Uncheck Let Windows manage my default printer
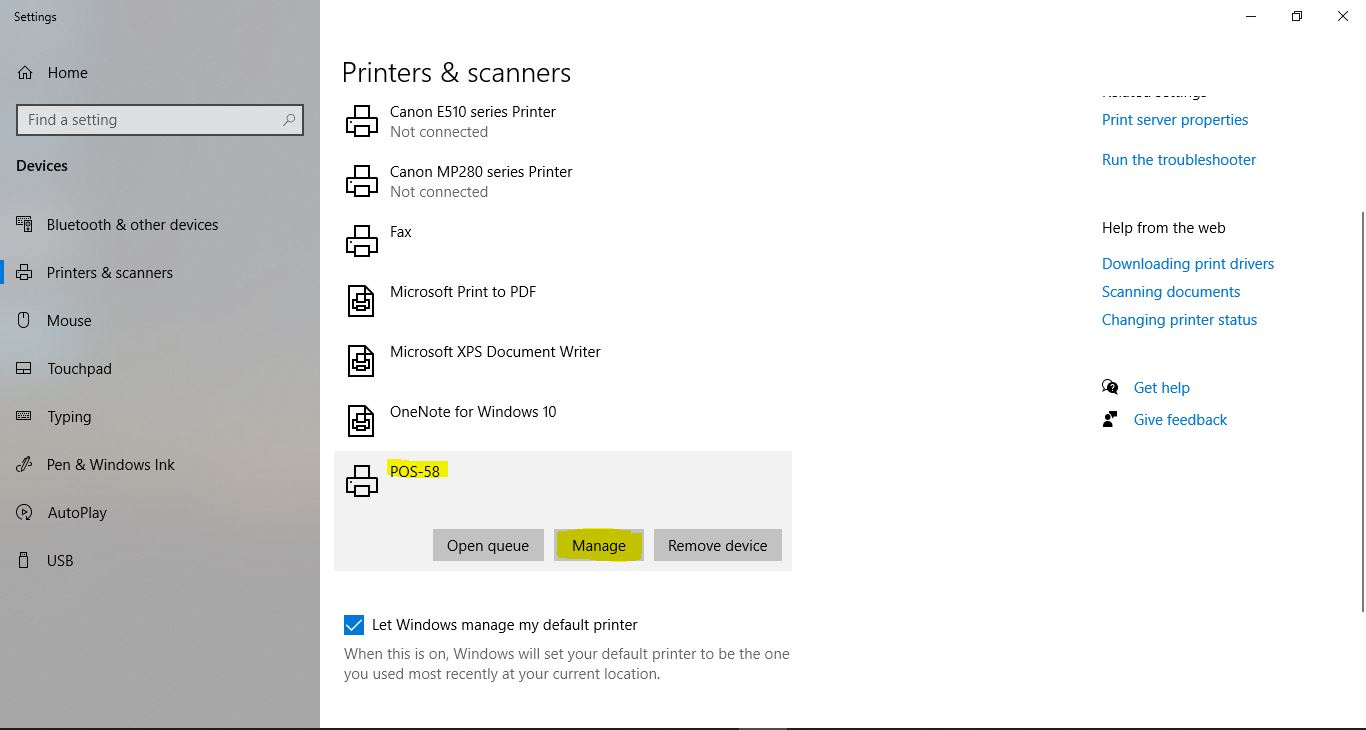This screenshot has width=1366, height=730. [x=354, y=625]
